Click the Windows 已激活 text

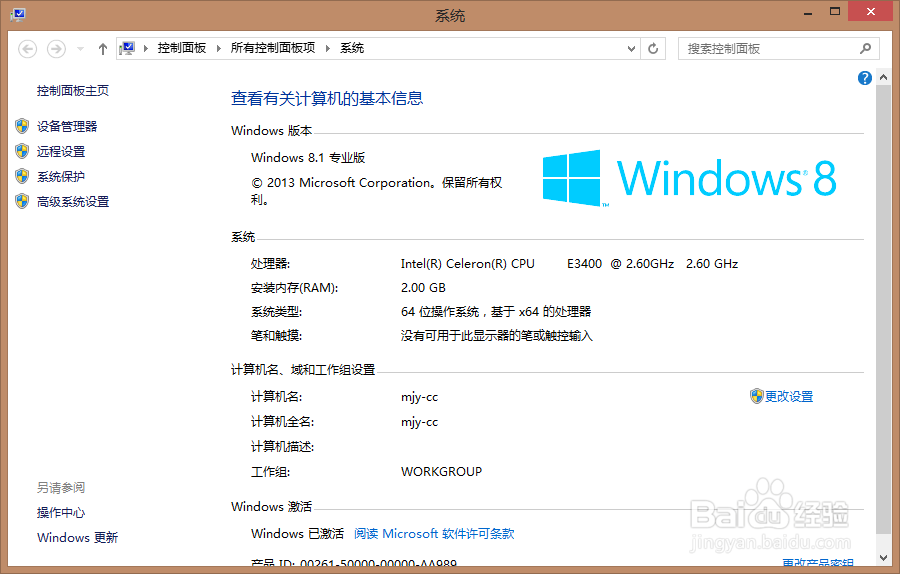tap(297, 534)
